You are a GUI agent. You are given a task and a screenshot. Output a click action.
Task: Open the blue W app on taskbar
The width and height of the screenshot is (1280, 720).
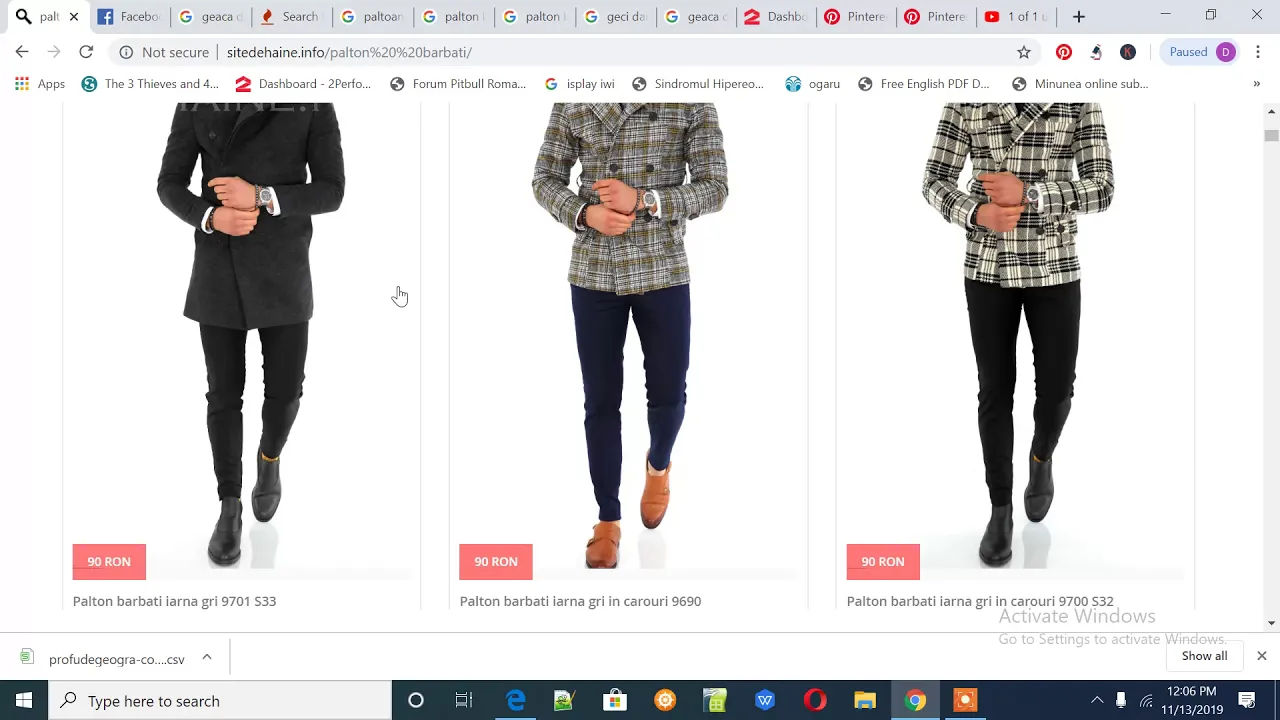pos(765,701)
